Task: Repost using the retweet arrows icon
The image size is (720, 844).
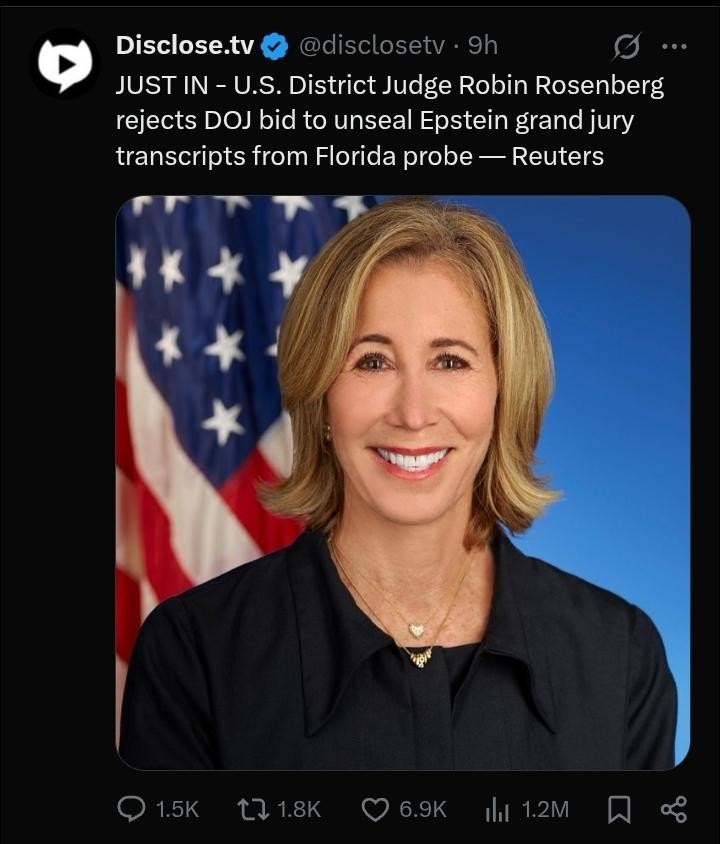Action: click(x=253, y=809)
